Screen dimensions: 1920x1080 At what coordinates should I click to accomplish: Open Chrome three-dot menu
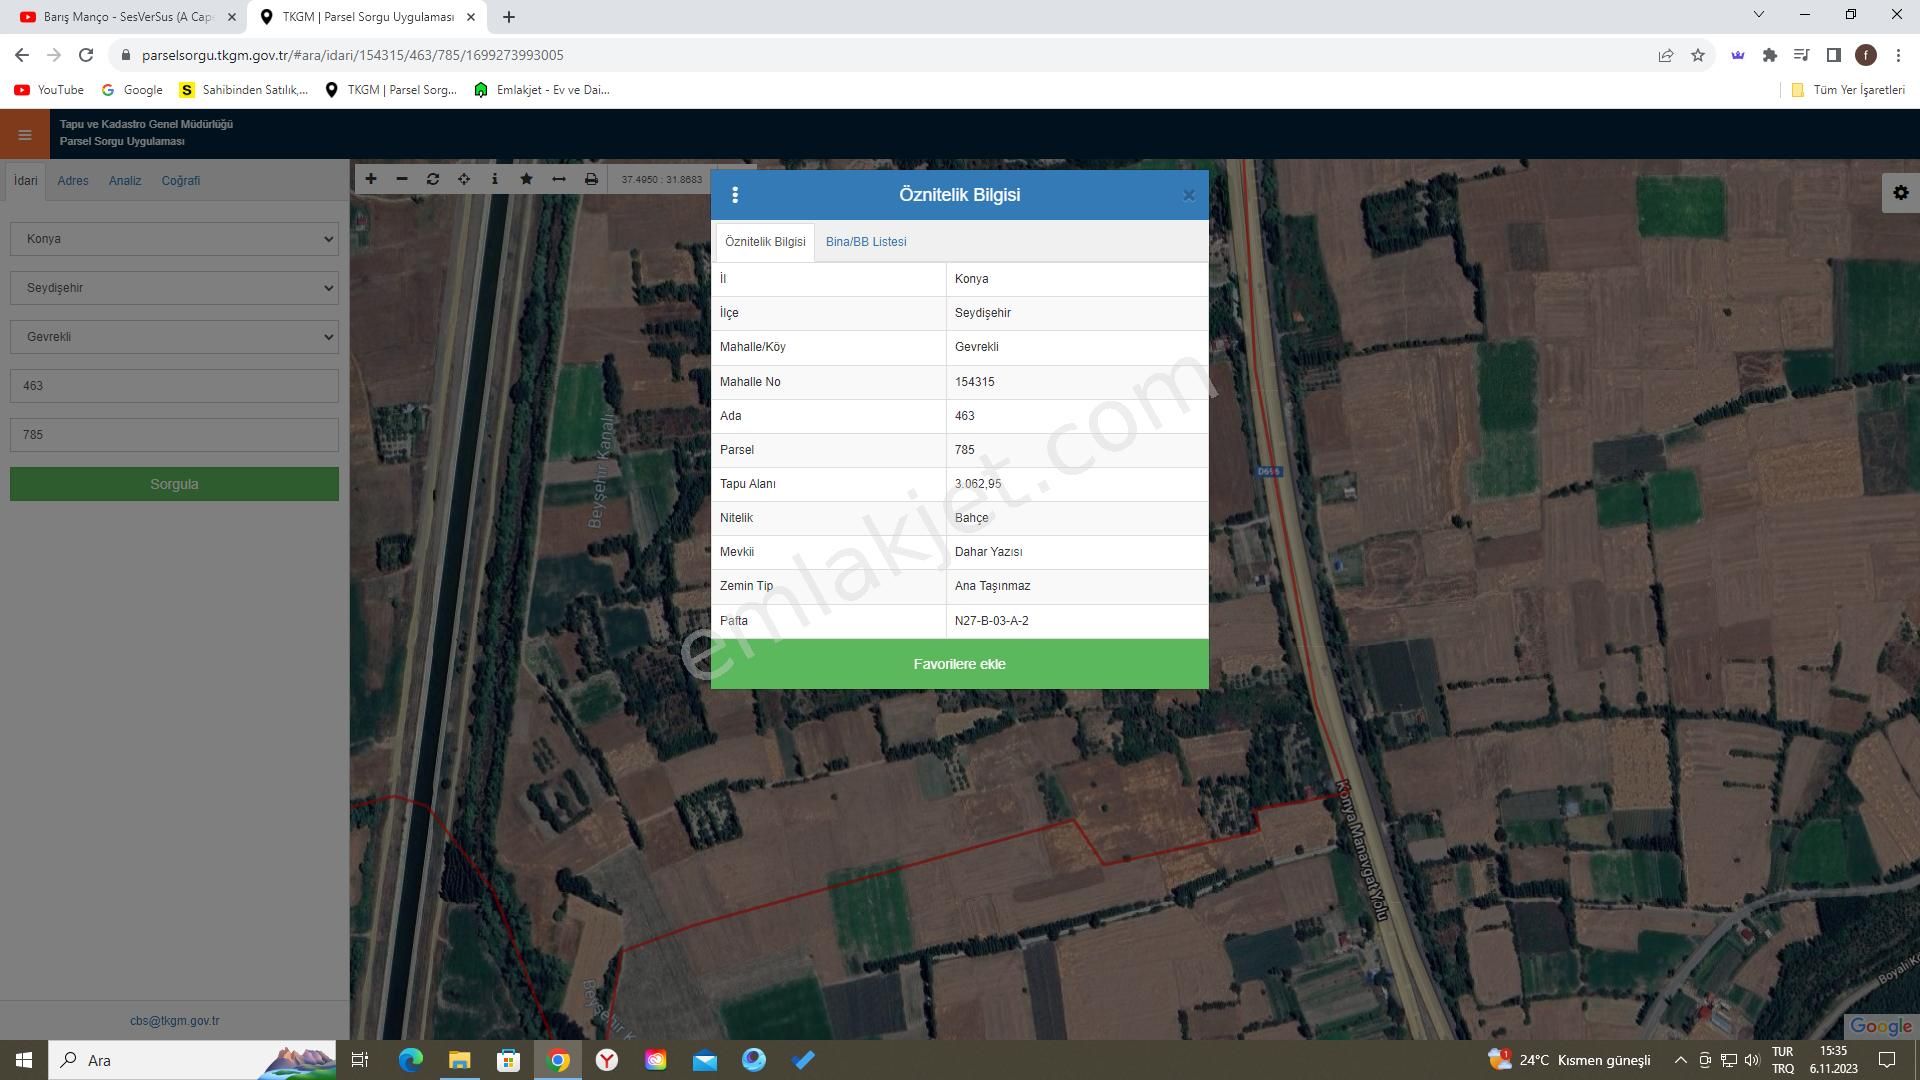tap(1898, 55)
